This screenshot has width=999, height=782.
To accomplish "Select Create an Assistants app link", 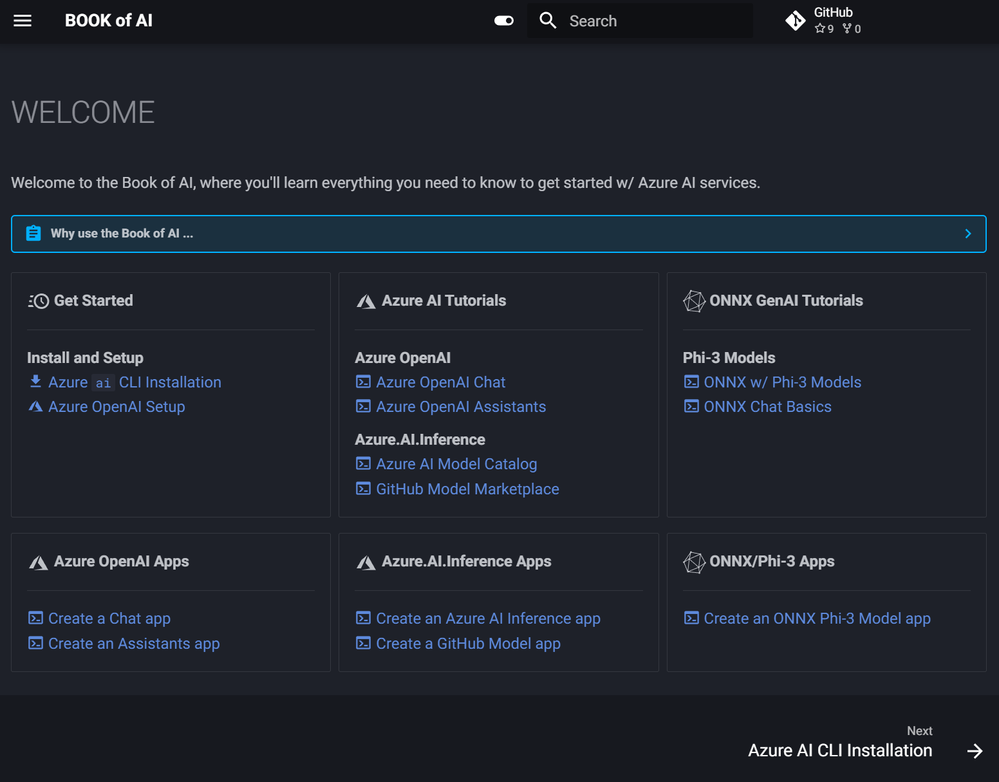I will point(134,644).
